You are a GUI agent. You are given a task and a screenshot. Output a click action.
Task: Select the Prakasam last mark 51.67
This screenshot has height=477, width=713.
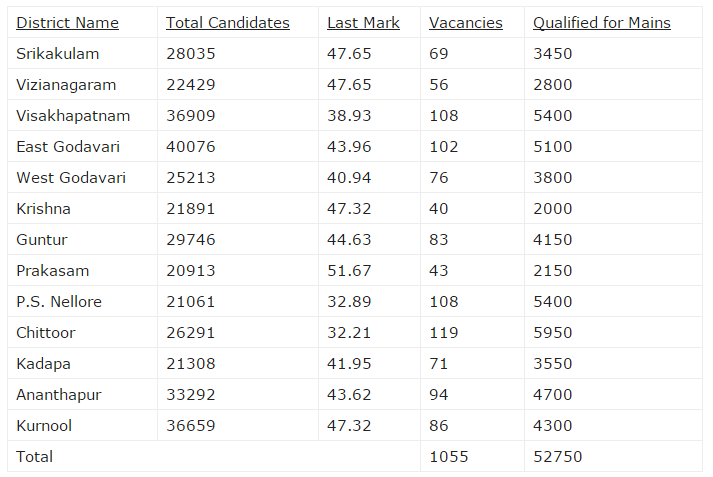pos(349,271)
